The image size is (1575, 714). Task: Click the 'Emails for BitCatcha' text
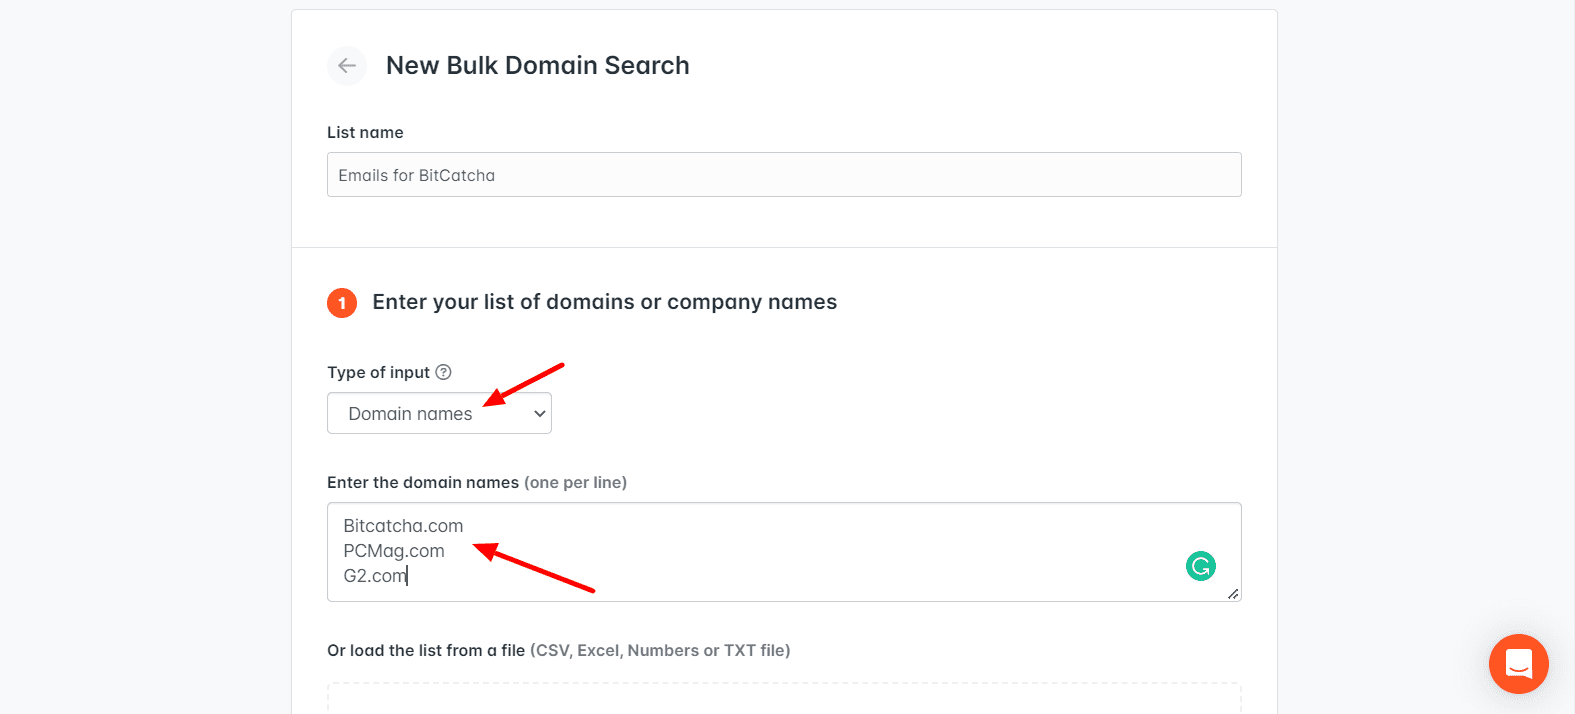[x=417, y=176]
